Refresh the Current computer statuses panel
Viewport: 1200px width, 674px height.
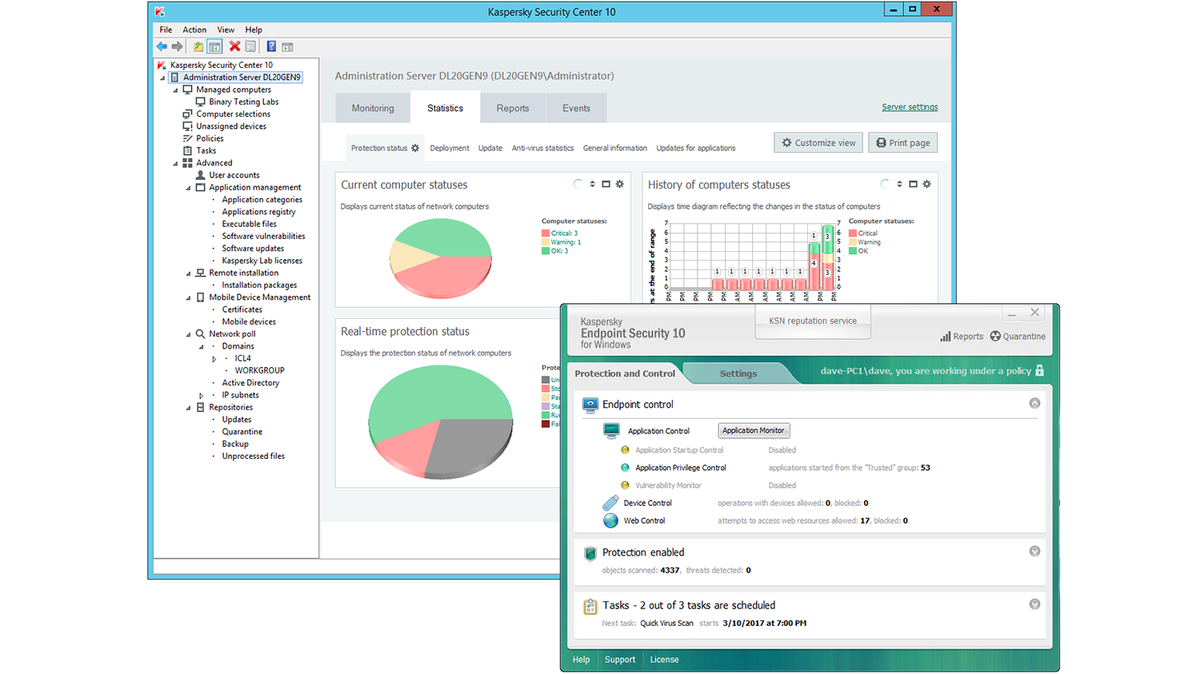pos(578,184)
